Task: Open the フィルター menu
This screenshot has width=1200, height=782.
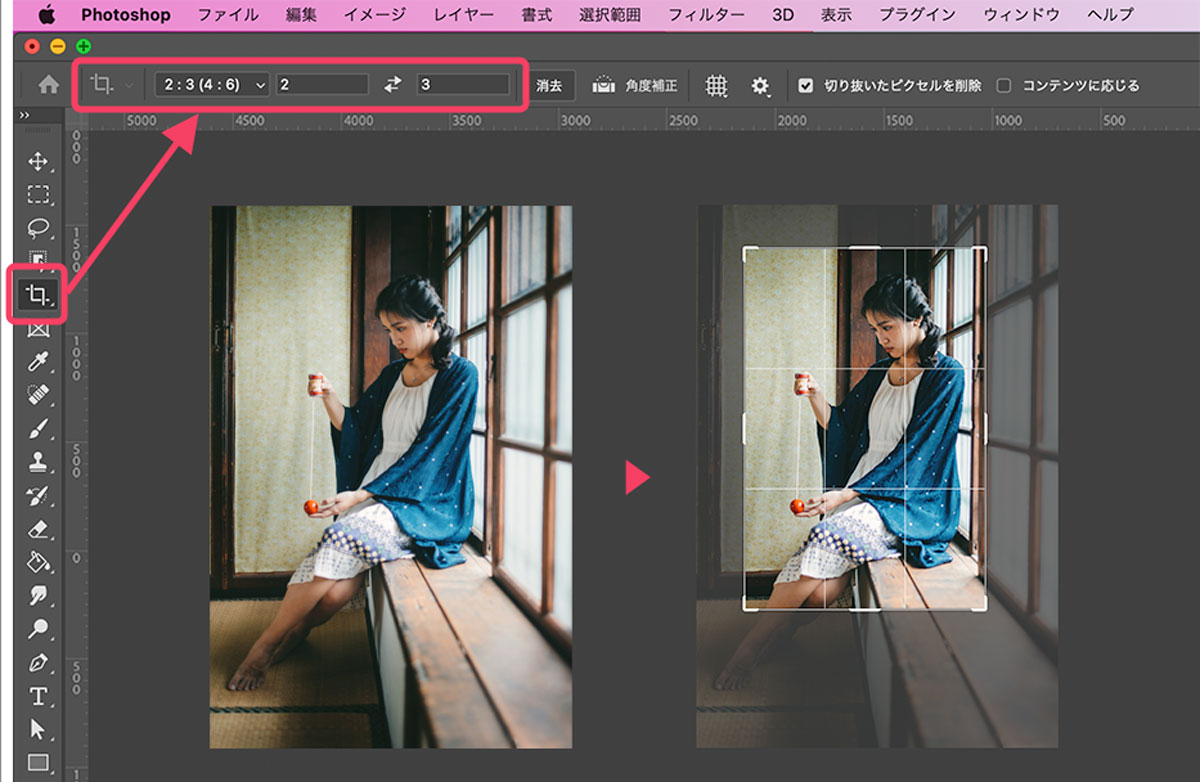Action: point(706,15)
